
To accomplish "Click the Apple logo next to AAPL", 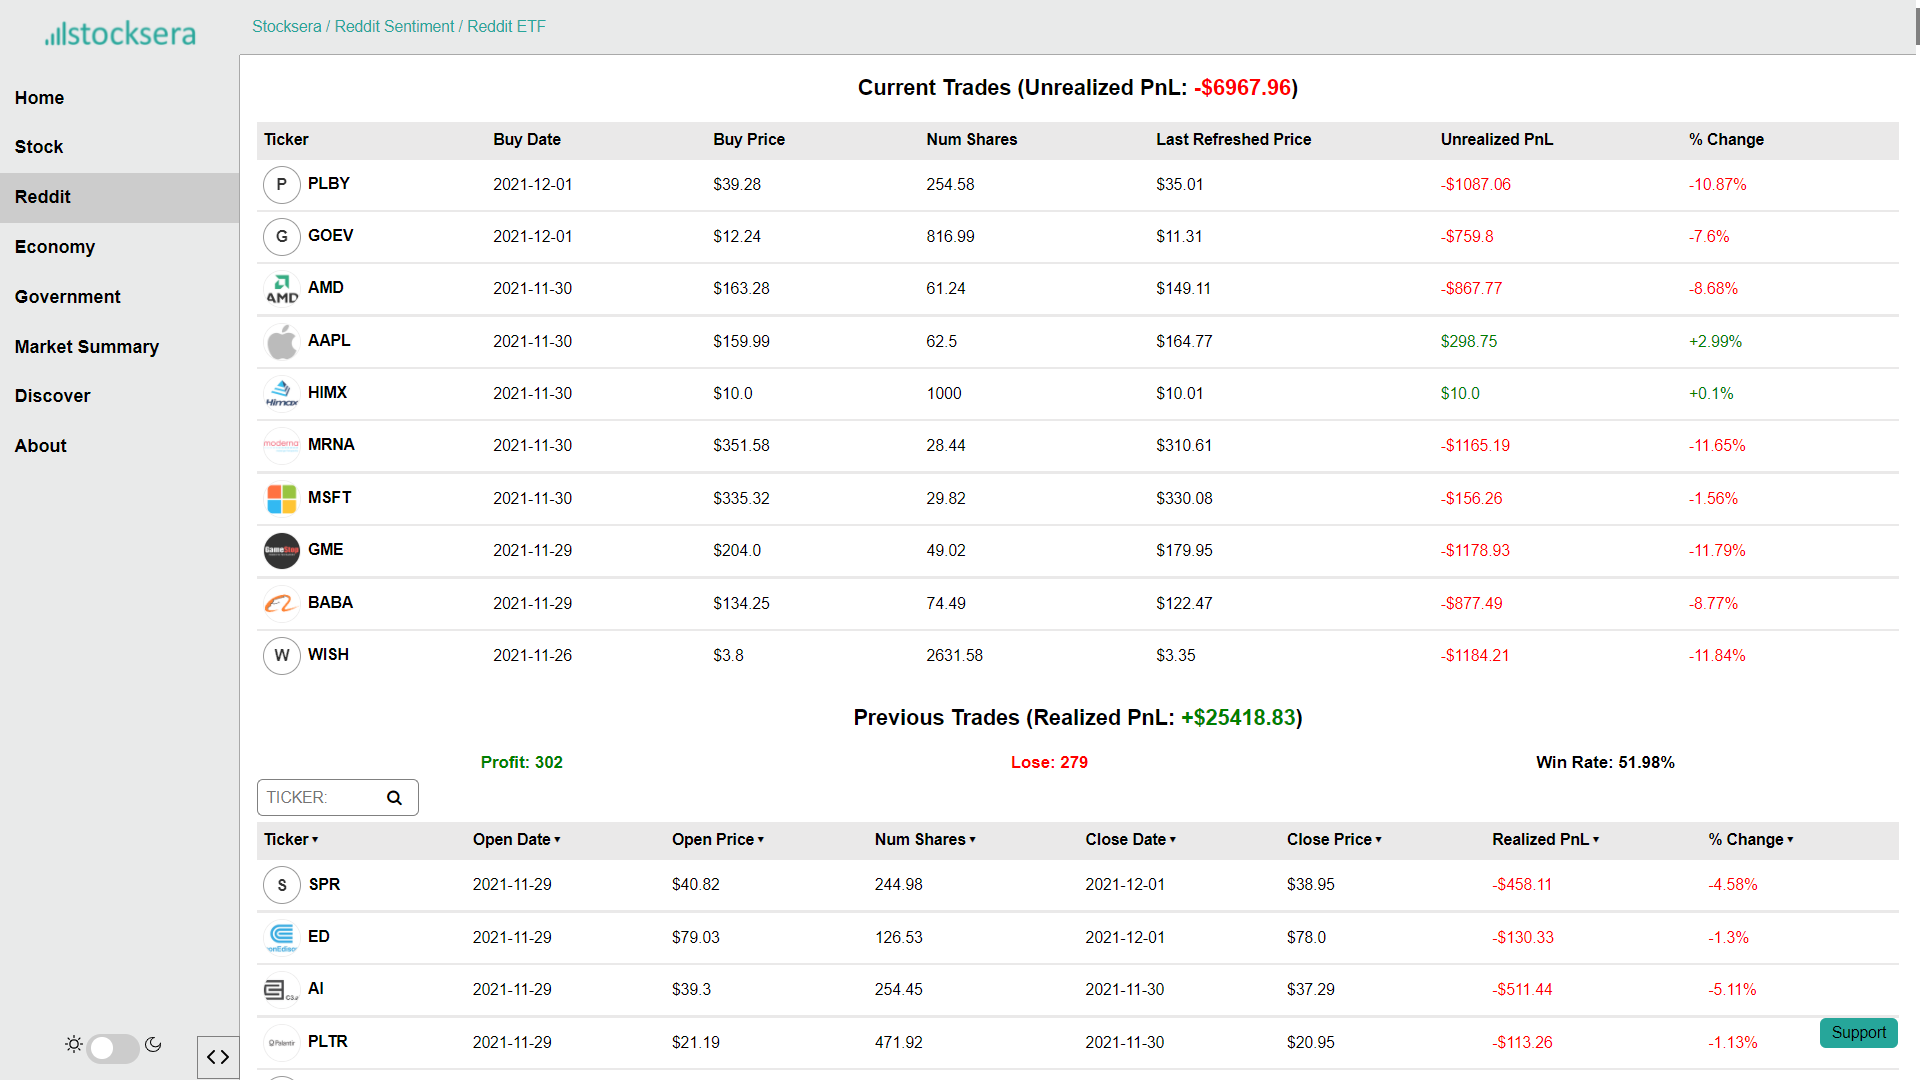I will [281, 342].
